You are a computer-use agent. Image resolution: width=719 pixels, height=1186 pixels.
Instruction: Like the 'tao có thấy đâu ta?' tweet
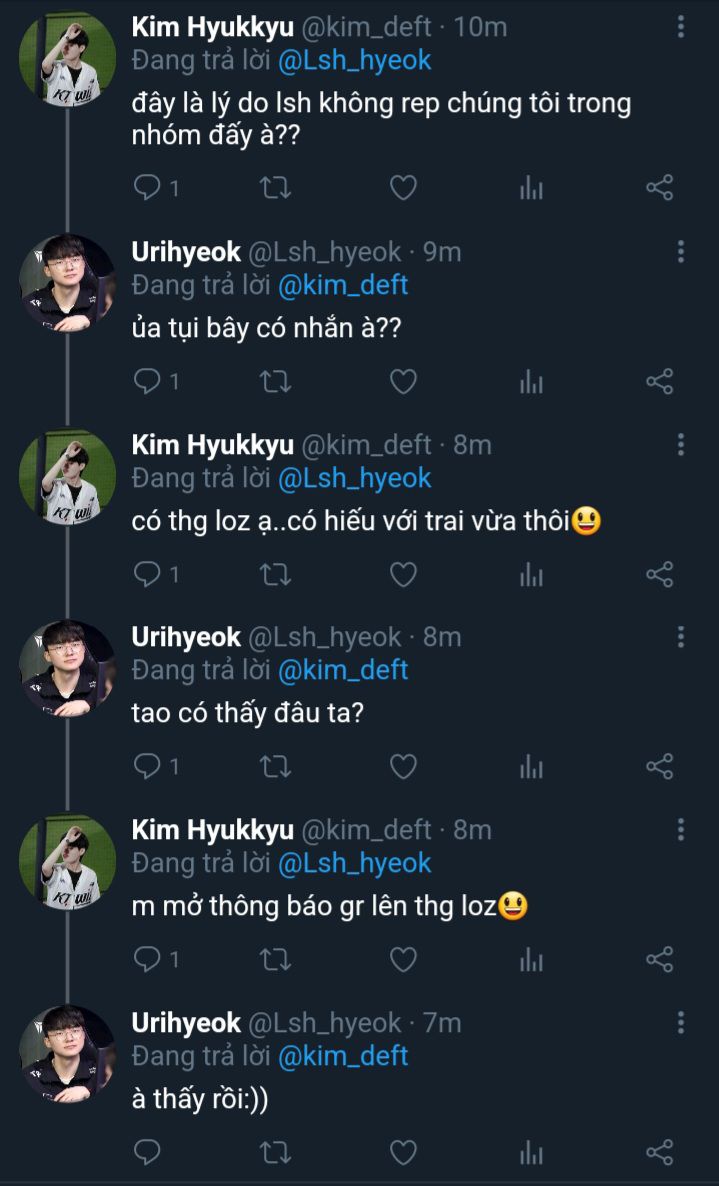coord(403,767)
